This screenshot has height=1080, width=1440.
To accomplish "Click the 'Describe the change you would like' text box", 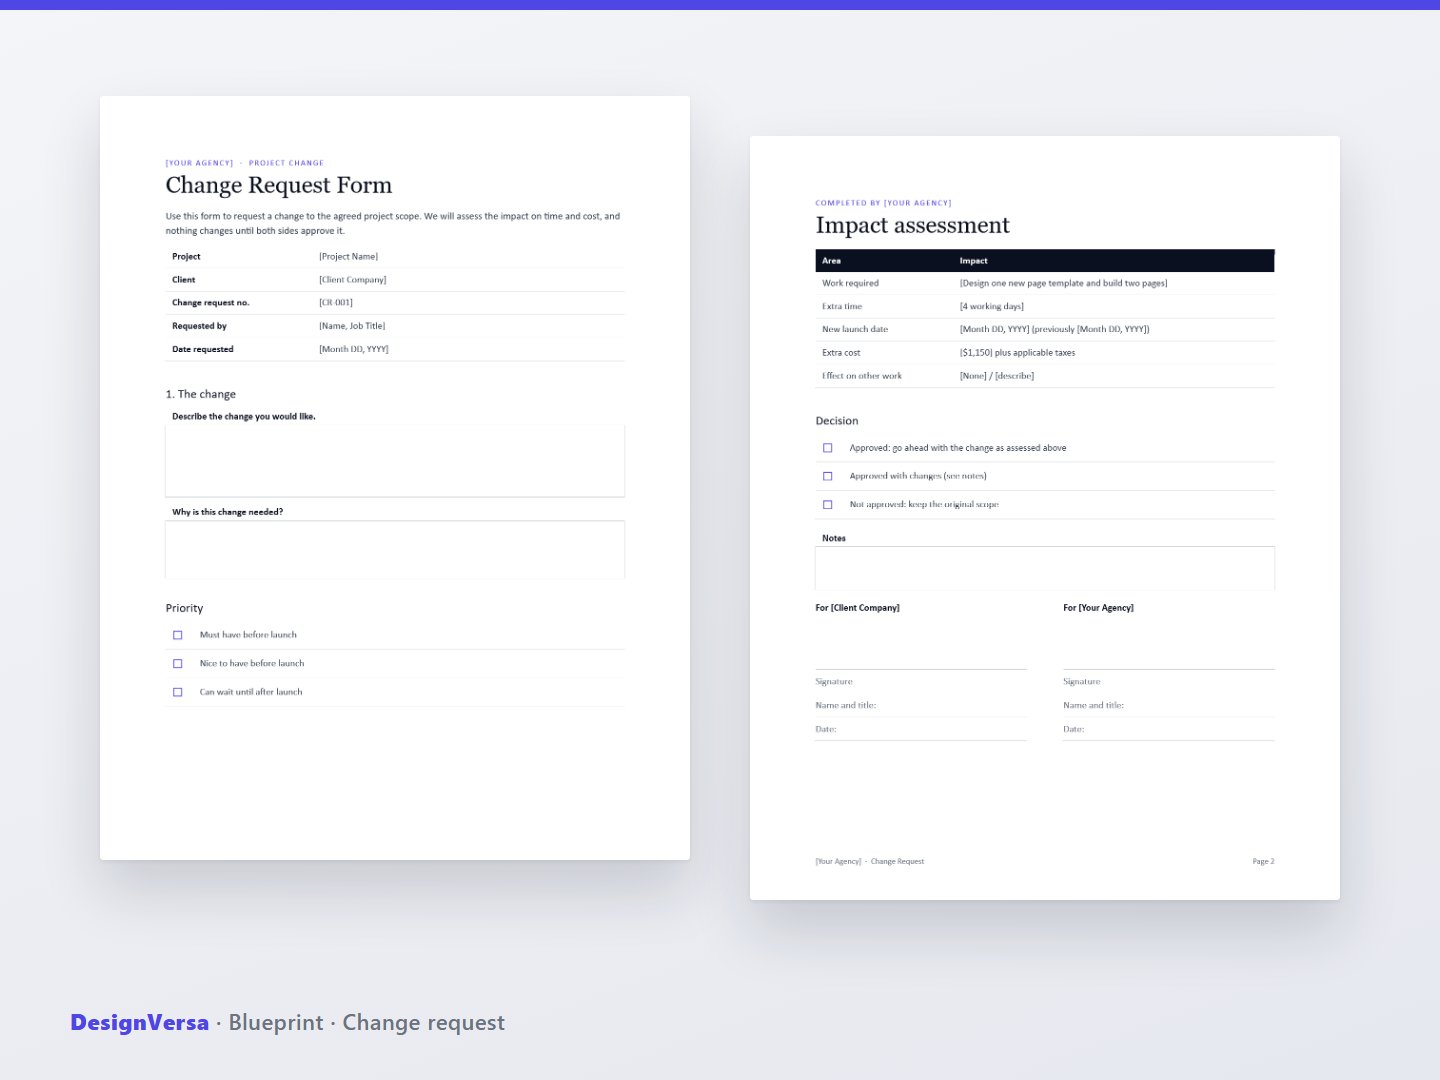I will tap(395, 461).
